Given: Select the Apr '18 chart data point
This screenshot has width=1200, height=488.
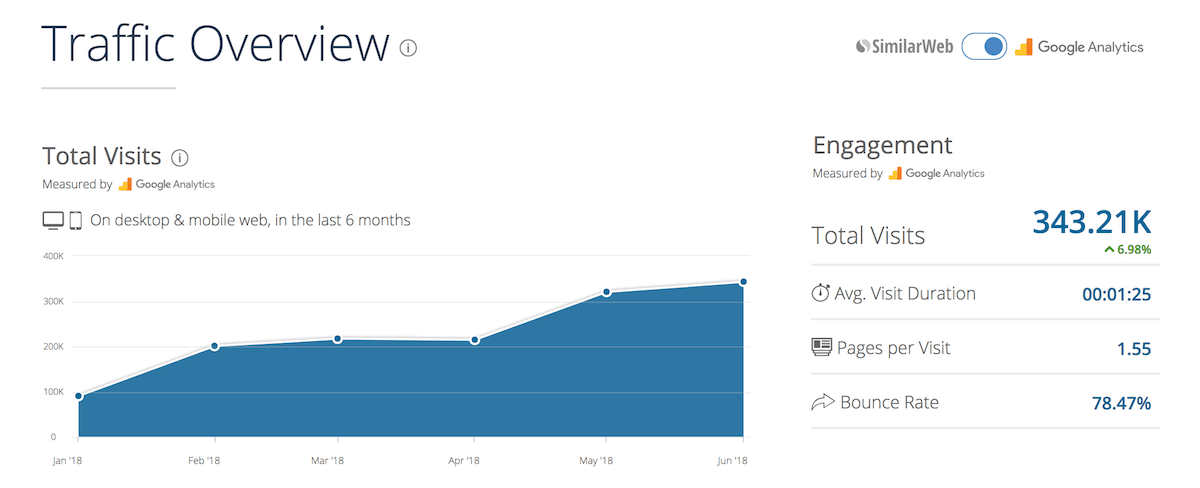Looking at the screenshot, I should click(x=475, y=341).
